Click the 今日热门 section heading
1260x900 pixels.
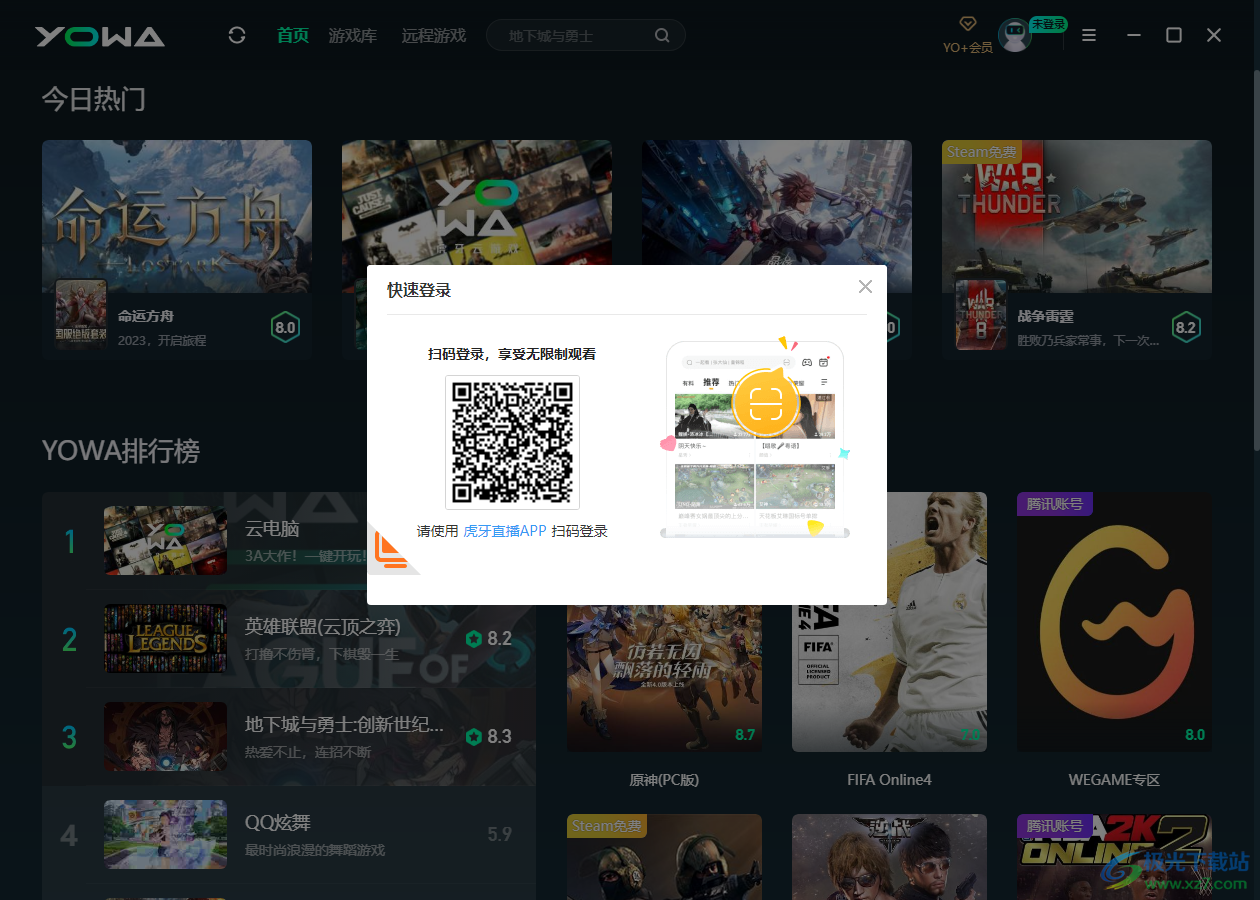pyautogui.click(x=94, y=98)
